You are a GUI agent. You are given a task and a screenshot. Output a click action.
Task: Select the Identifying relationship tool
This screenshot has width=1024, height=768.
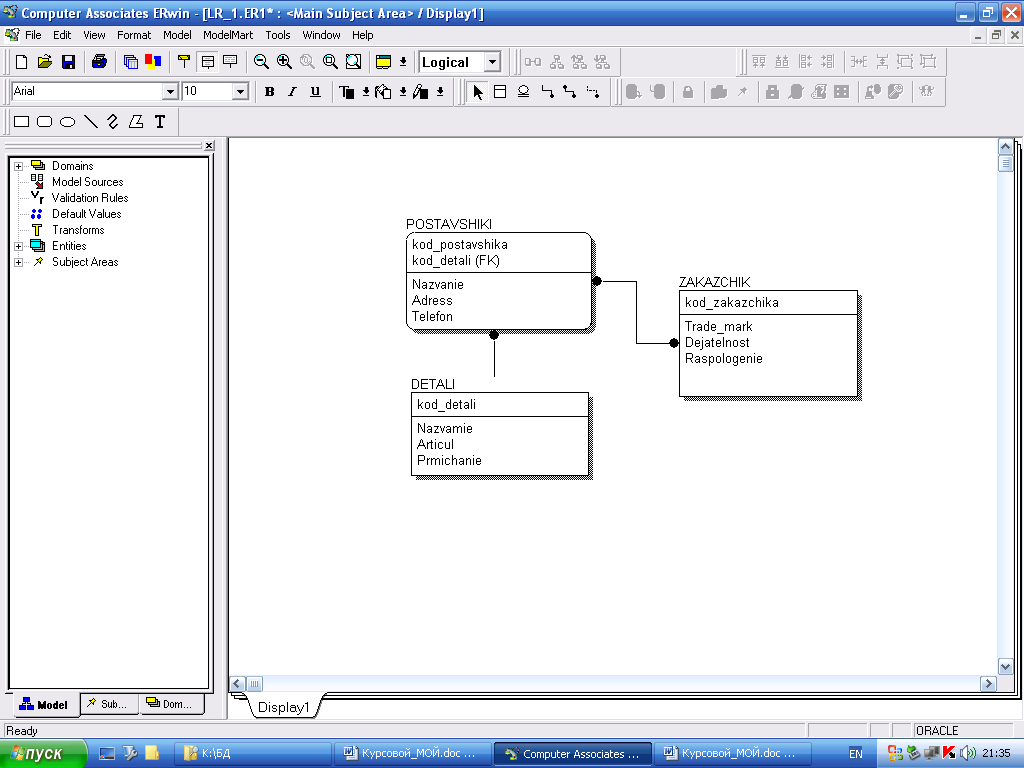point(547,92)
